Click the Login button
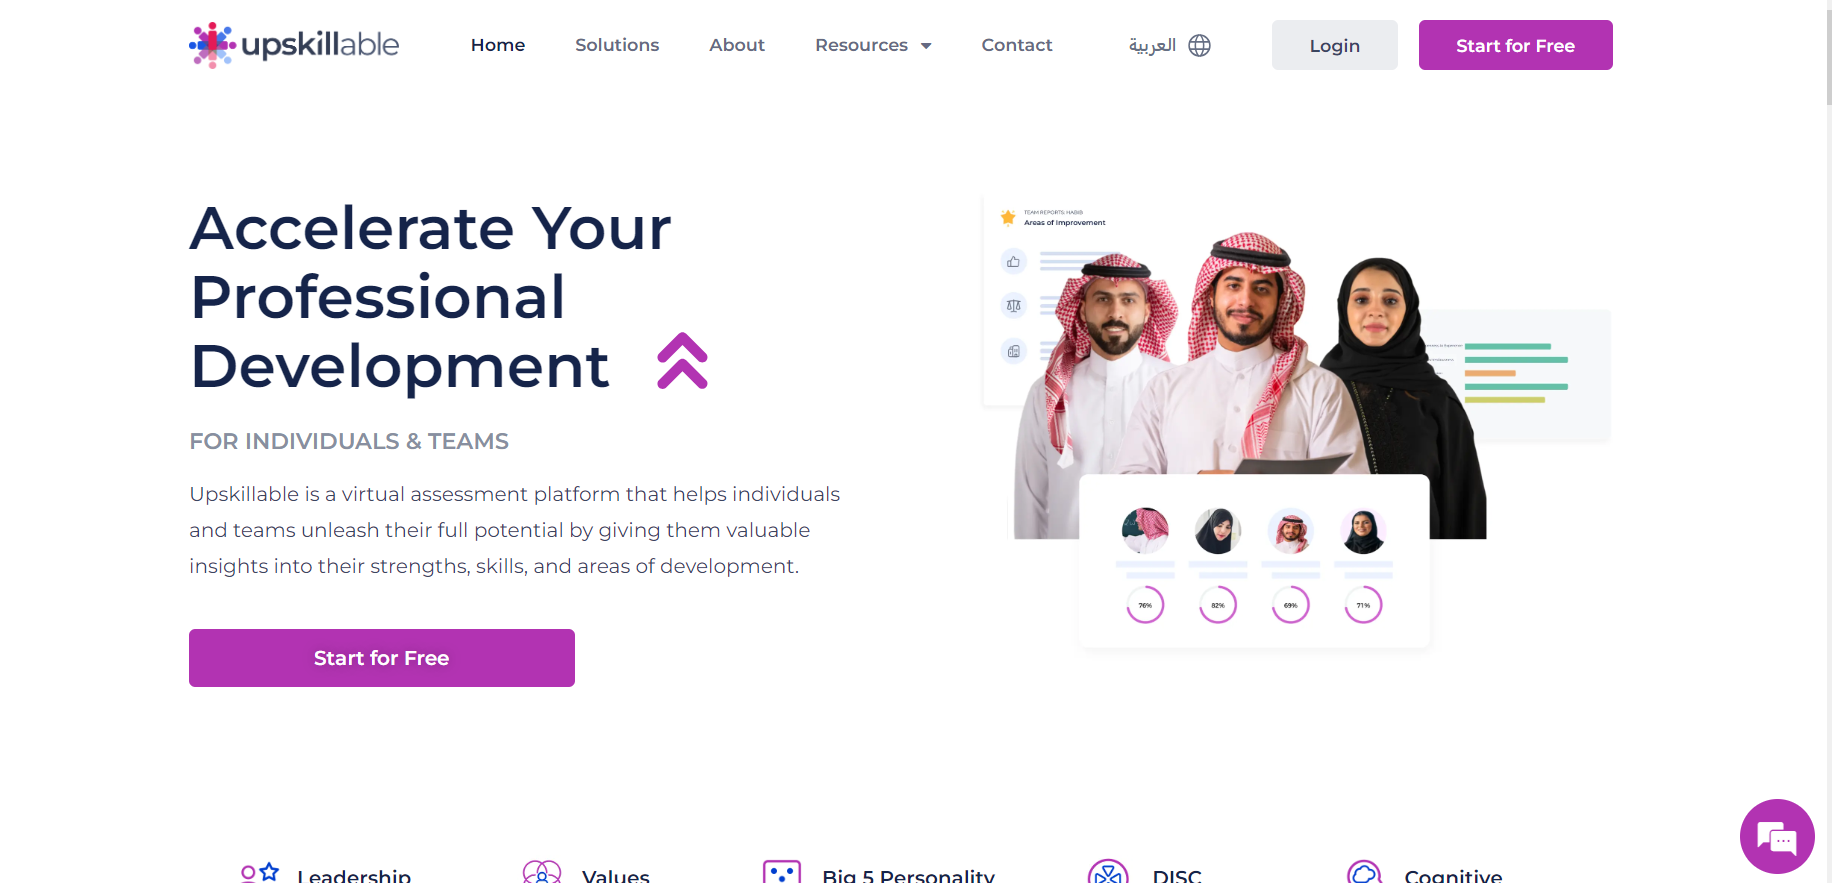 click(x=1335, y=45)
